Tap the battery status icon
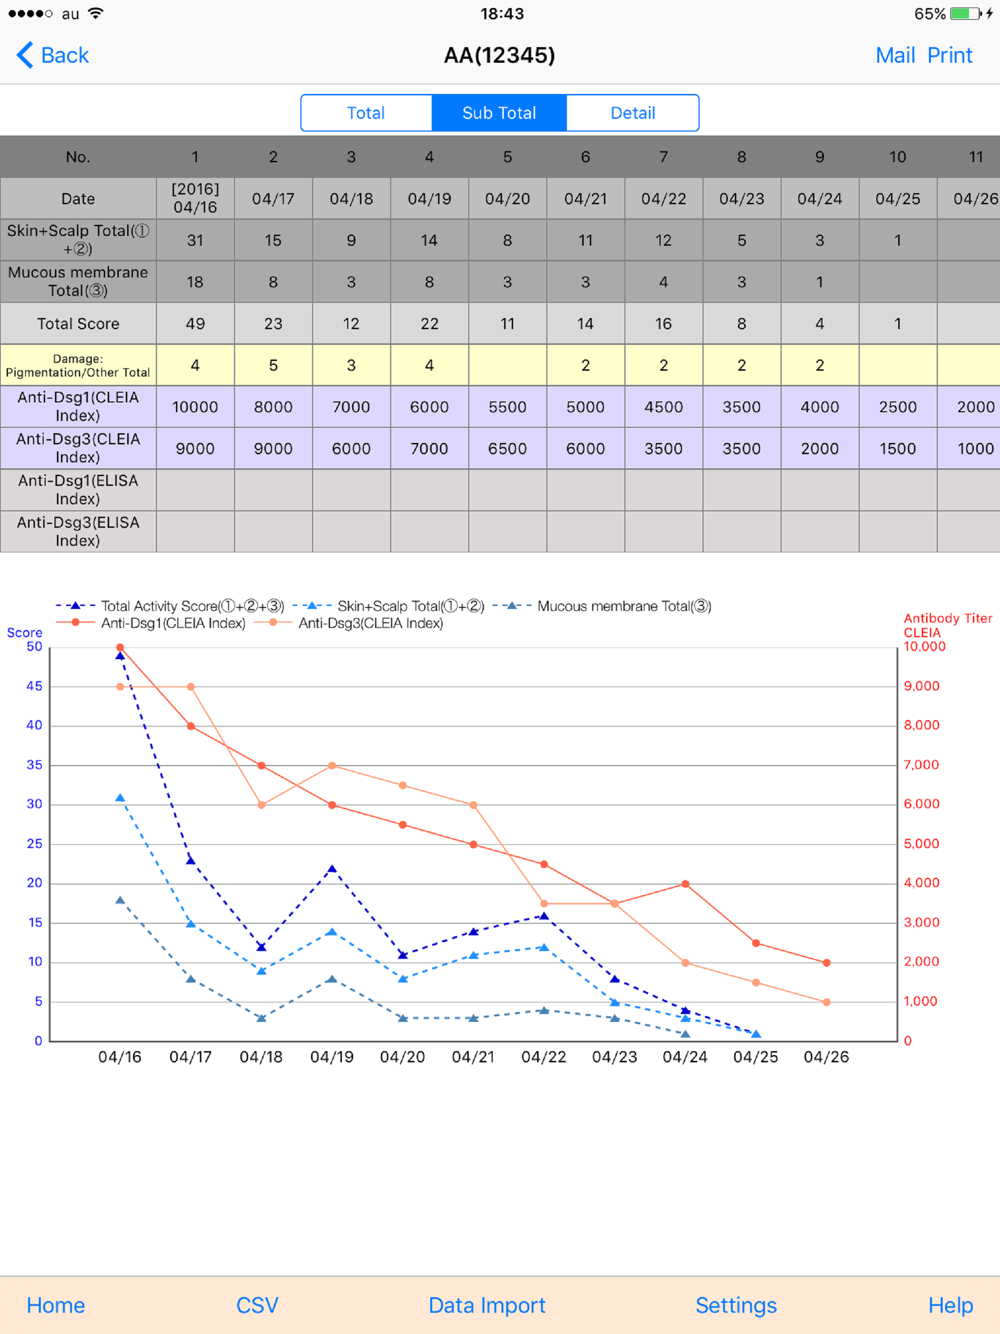This screenshot has width=1000, height=1334. point(965,14)
